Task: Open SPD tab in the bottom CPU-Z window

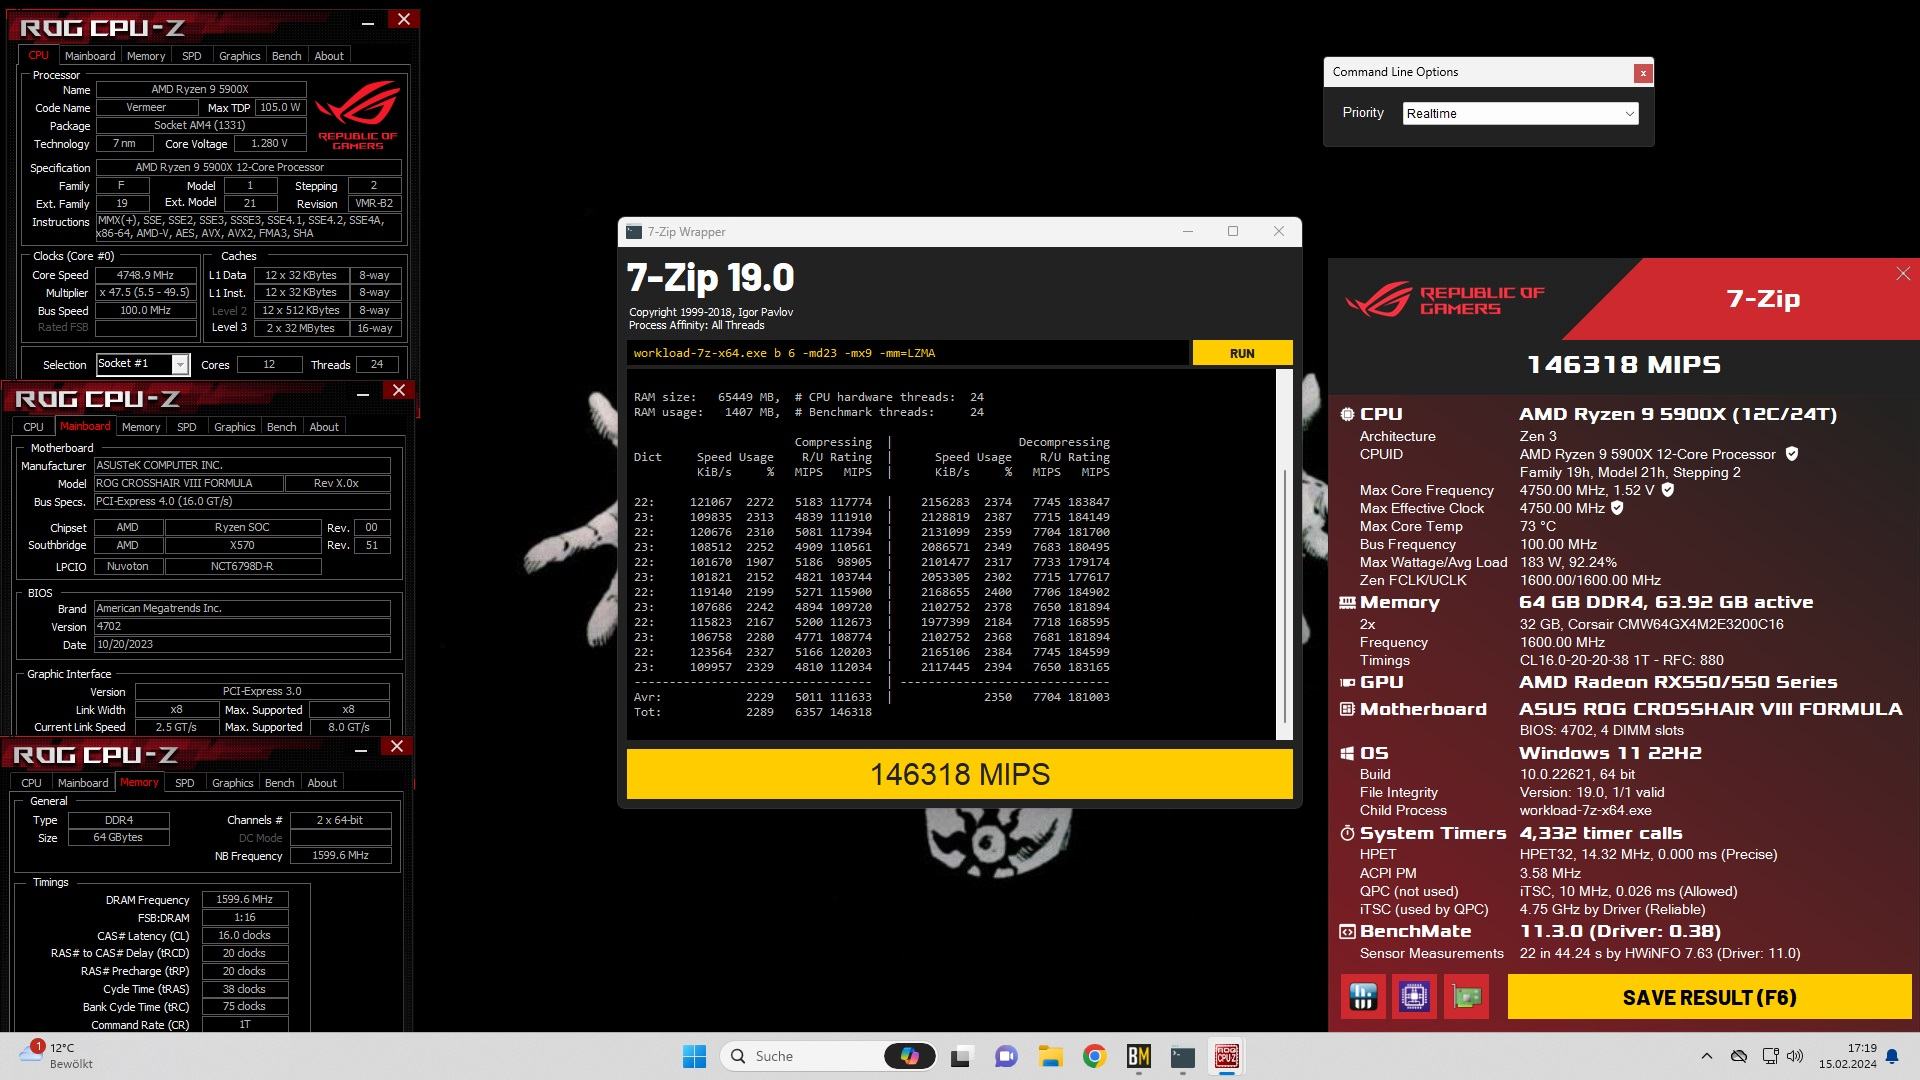Action: pos(185,783)
